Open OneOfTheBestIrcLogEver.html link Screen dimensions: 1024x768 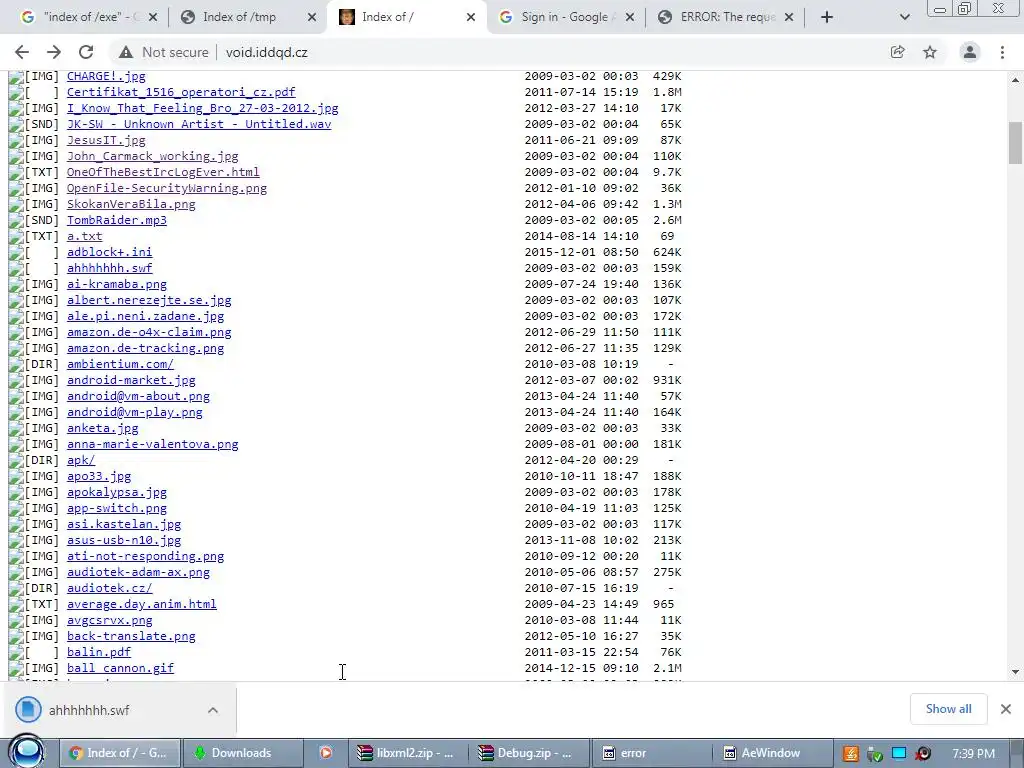pos(163,172)
